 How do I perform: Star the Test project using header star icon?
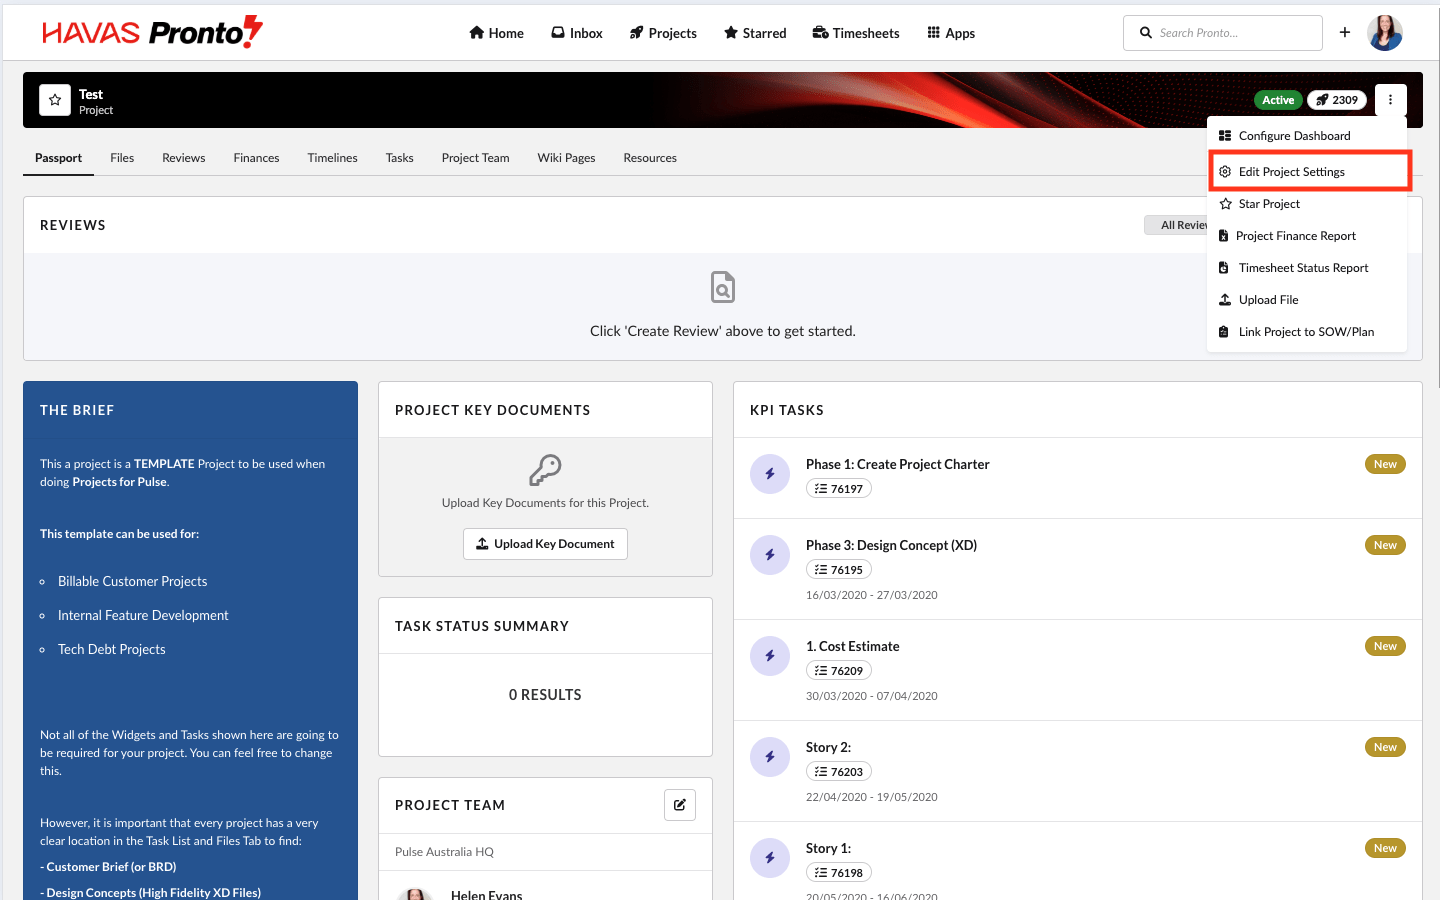point(55,100)
